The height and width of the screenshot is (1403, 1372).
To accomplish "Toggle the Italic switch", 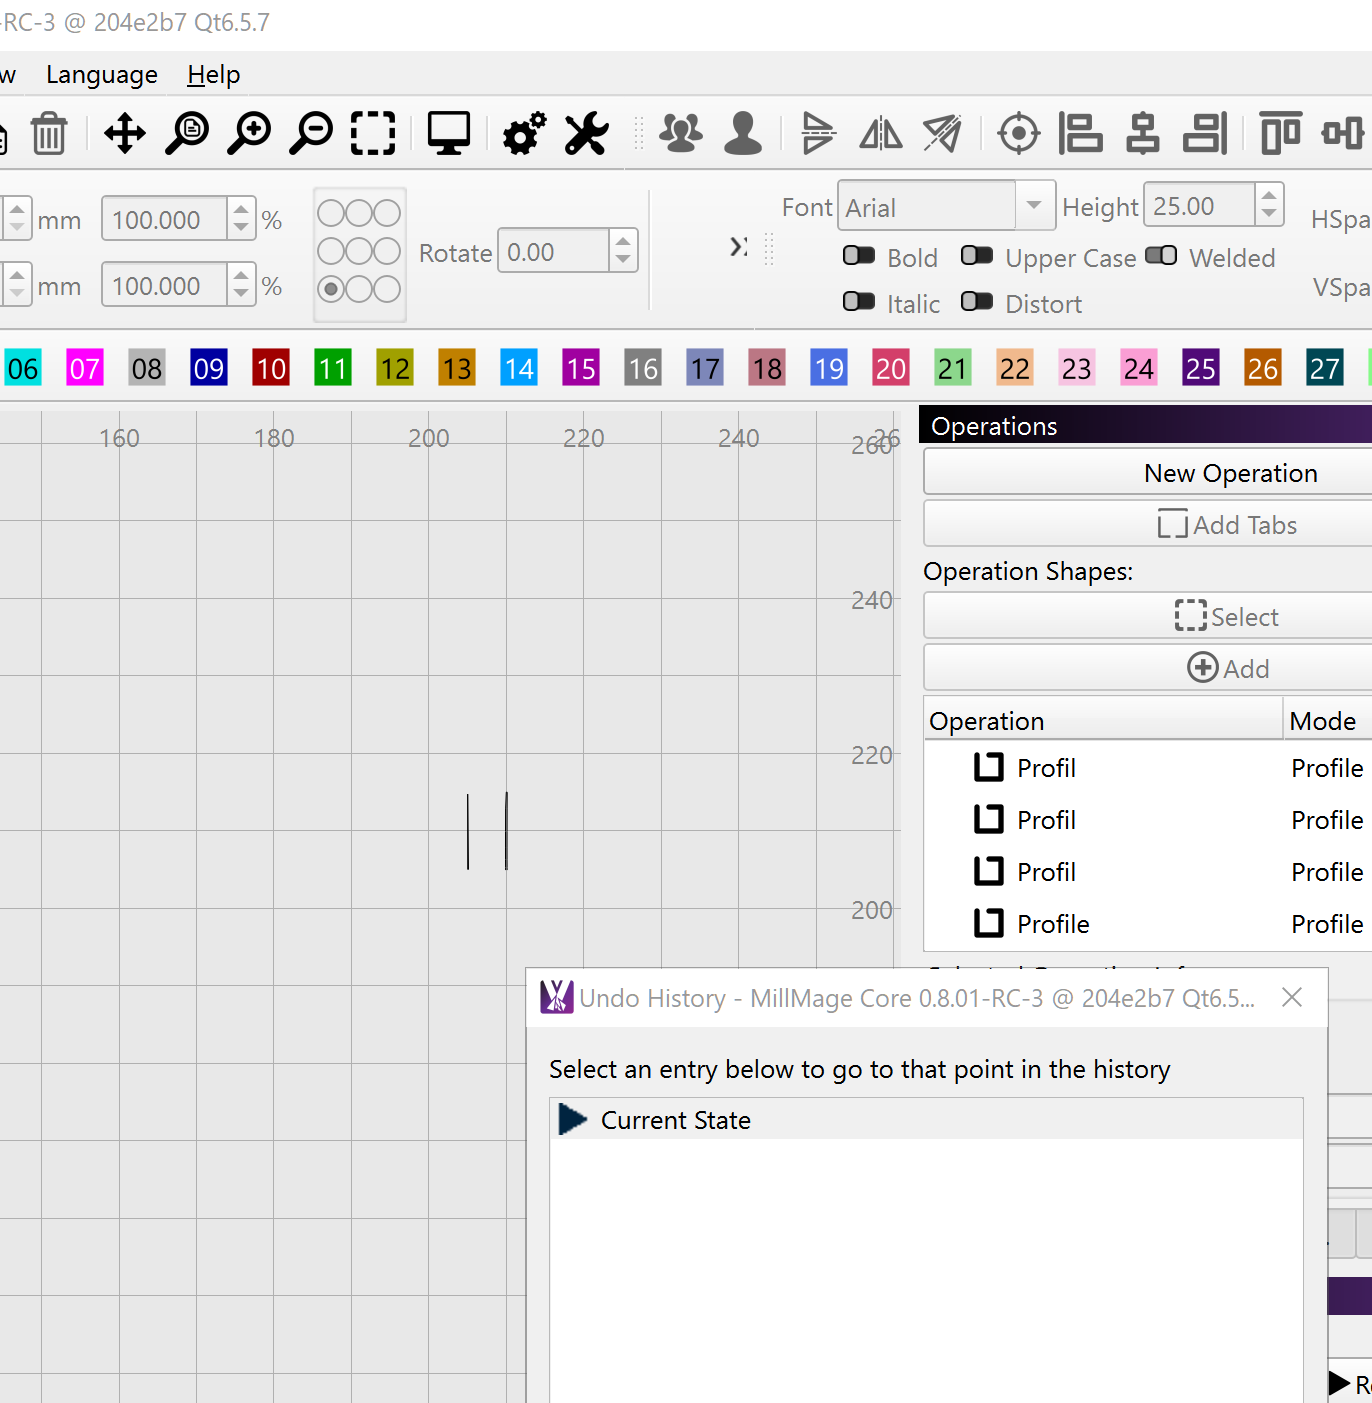I will point(859,302).
